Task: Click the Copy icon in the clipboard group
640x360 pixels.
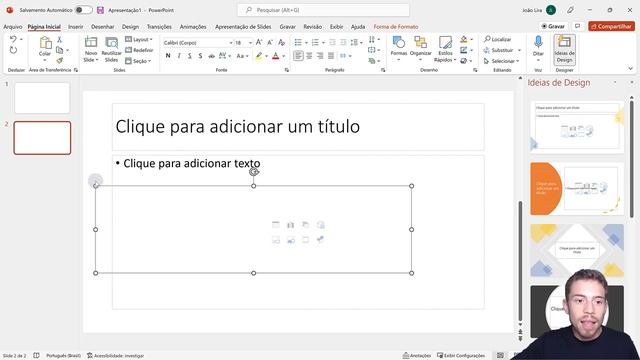Action: 60,50
